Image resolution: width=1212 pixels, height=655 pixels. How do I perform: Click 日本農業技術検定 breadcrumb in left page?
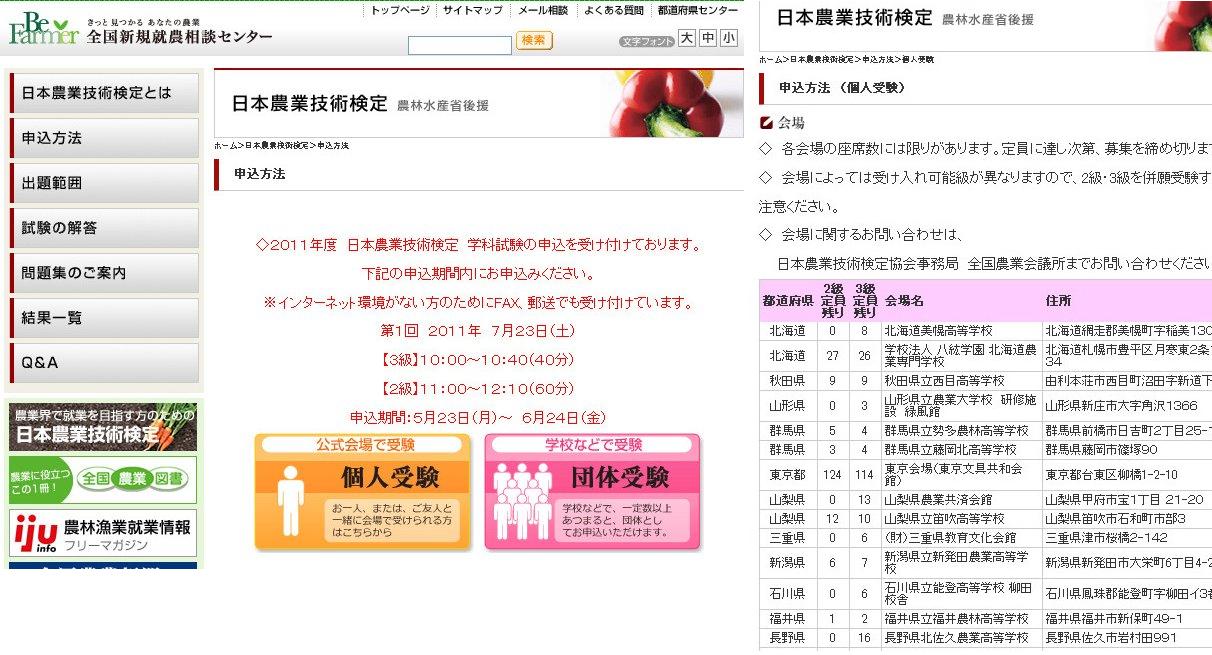pos(276,146)
